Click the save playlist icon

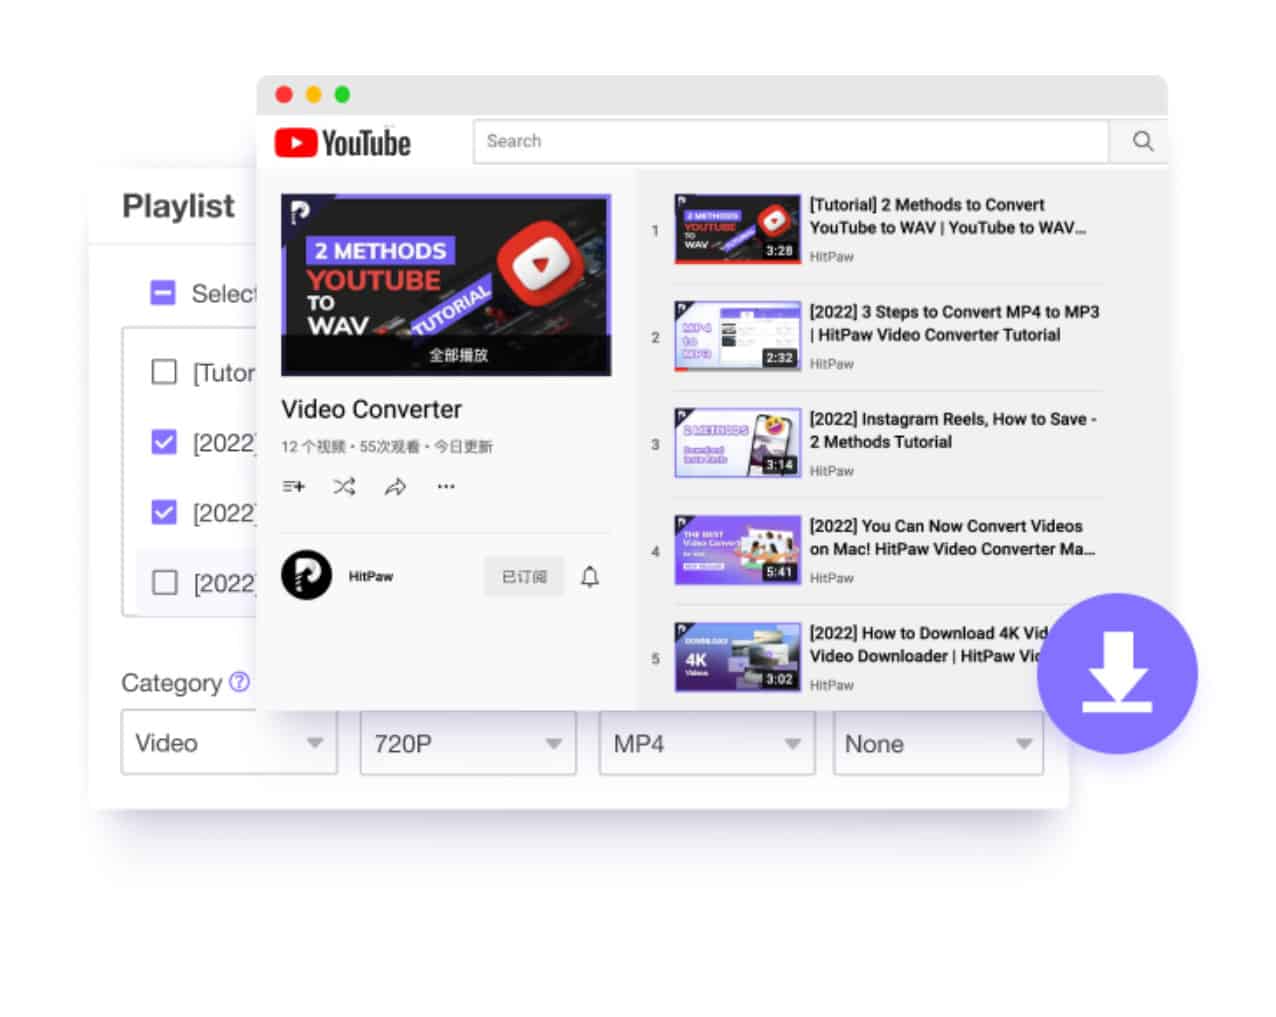point(293,487)
